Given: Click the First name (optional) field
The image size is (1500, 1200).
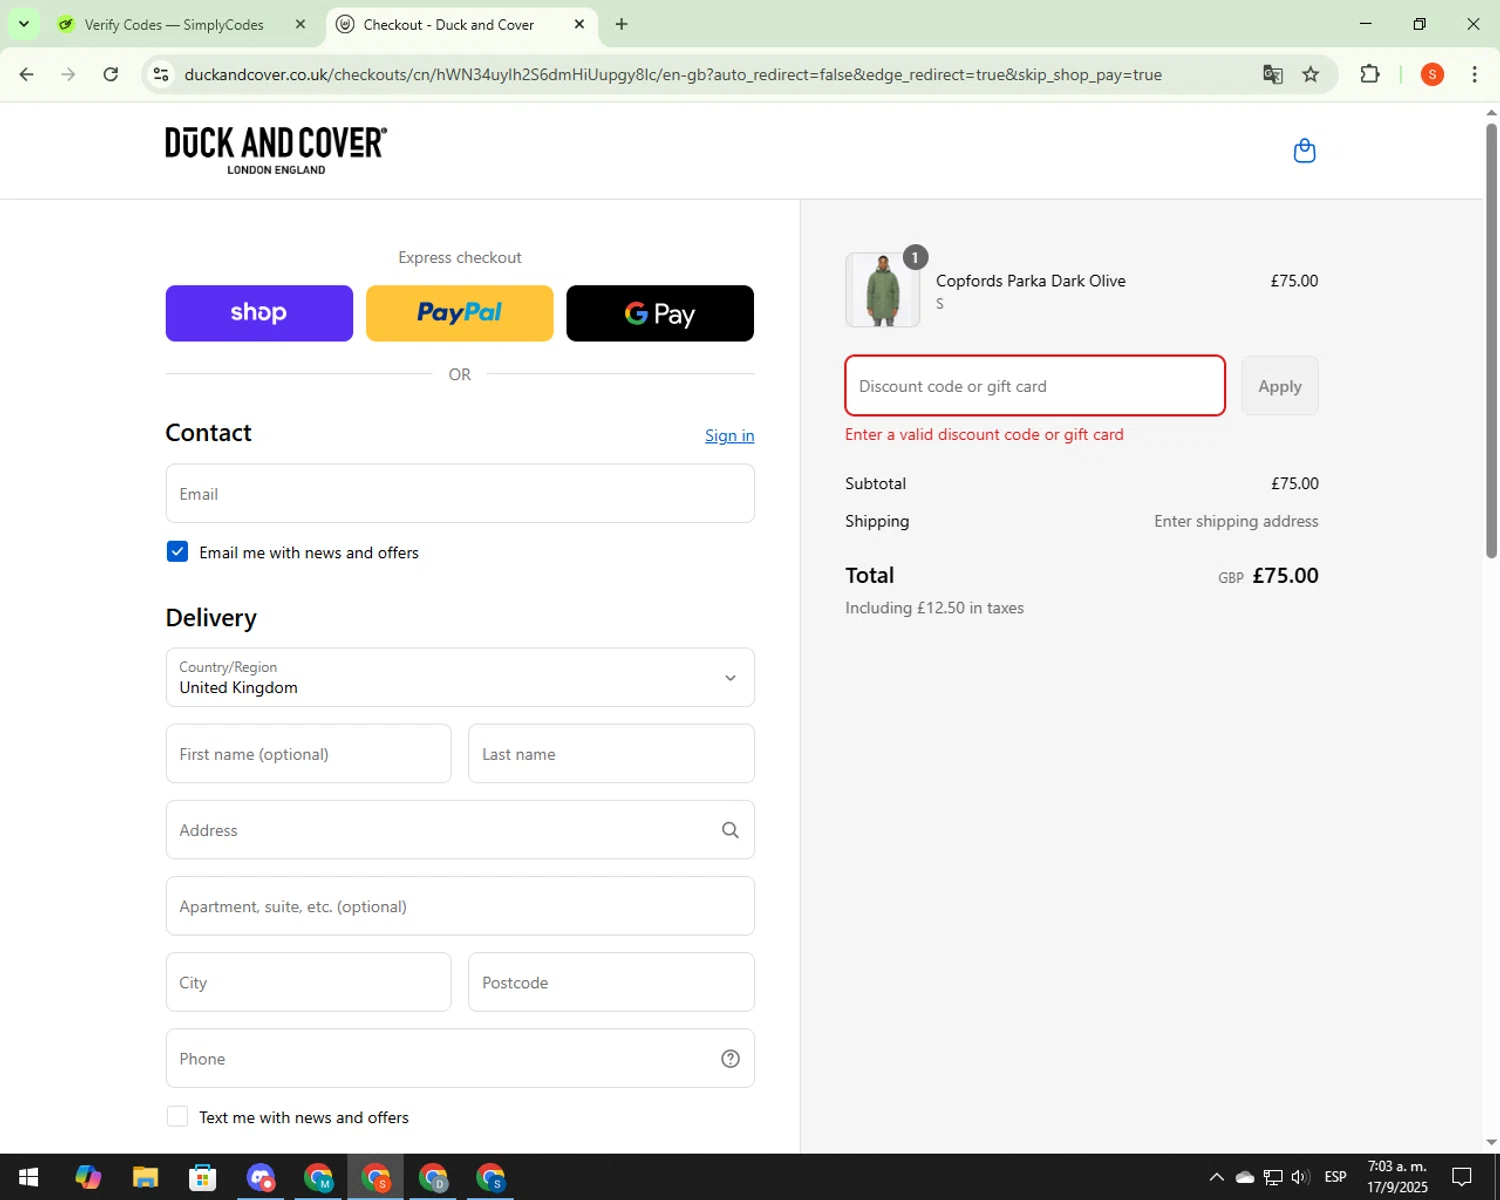Looking at the screenshot, I should click(x=308, y=754).
